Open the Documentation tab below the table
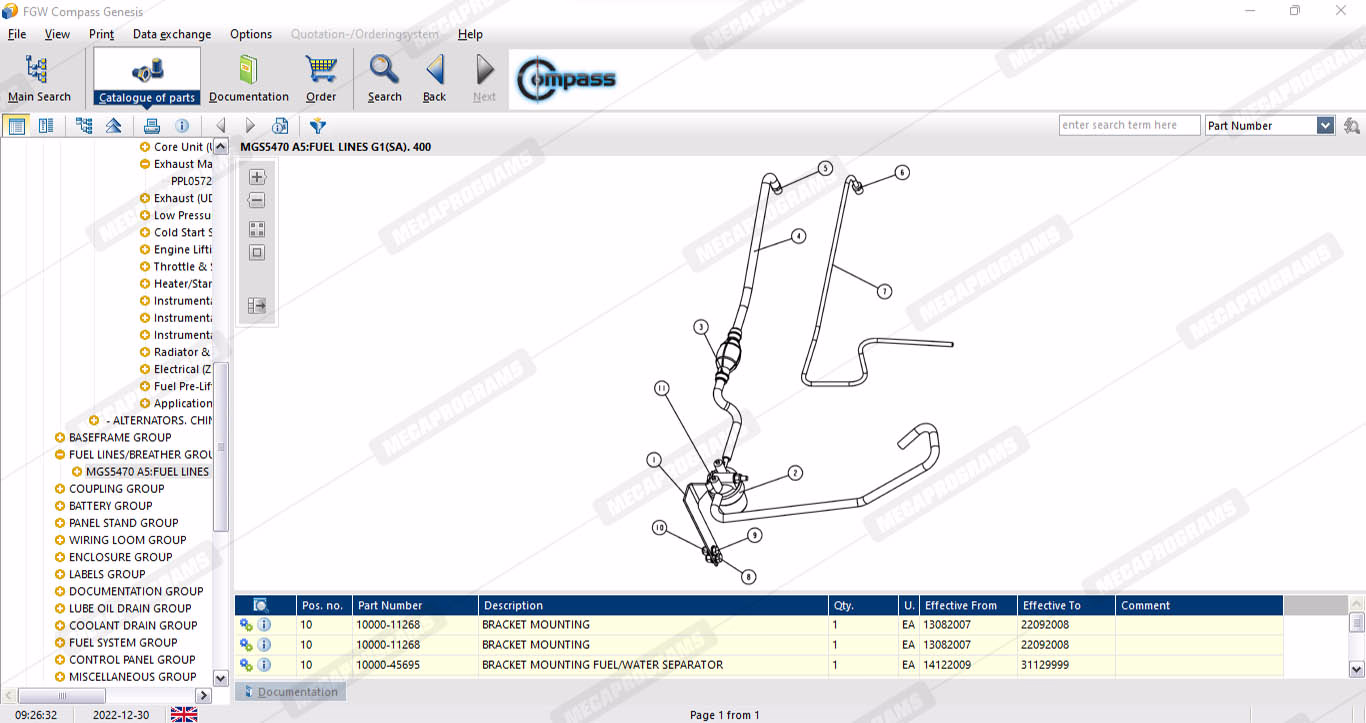 (x=289, y=691)
